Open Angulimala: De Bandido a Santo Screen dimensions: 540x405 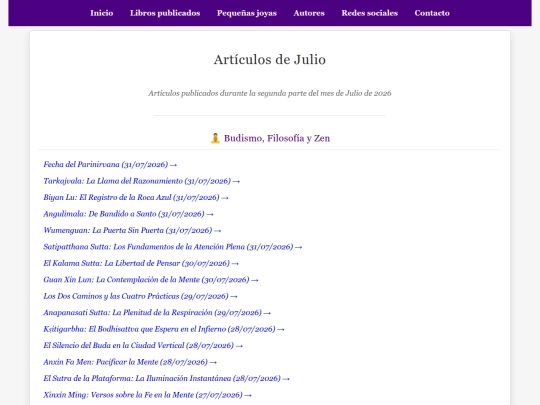[128, 214]
